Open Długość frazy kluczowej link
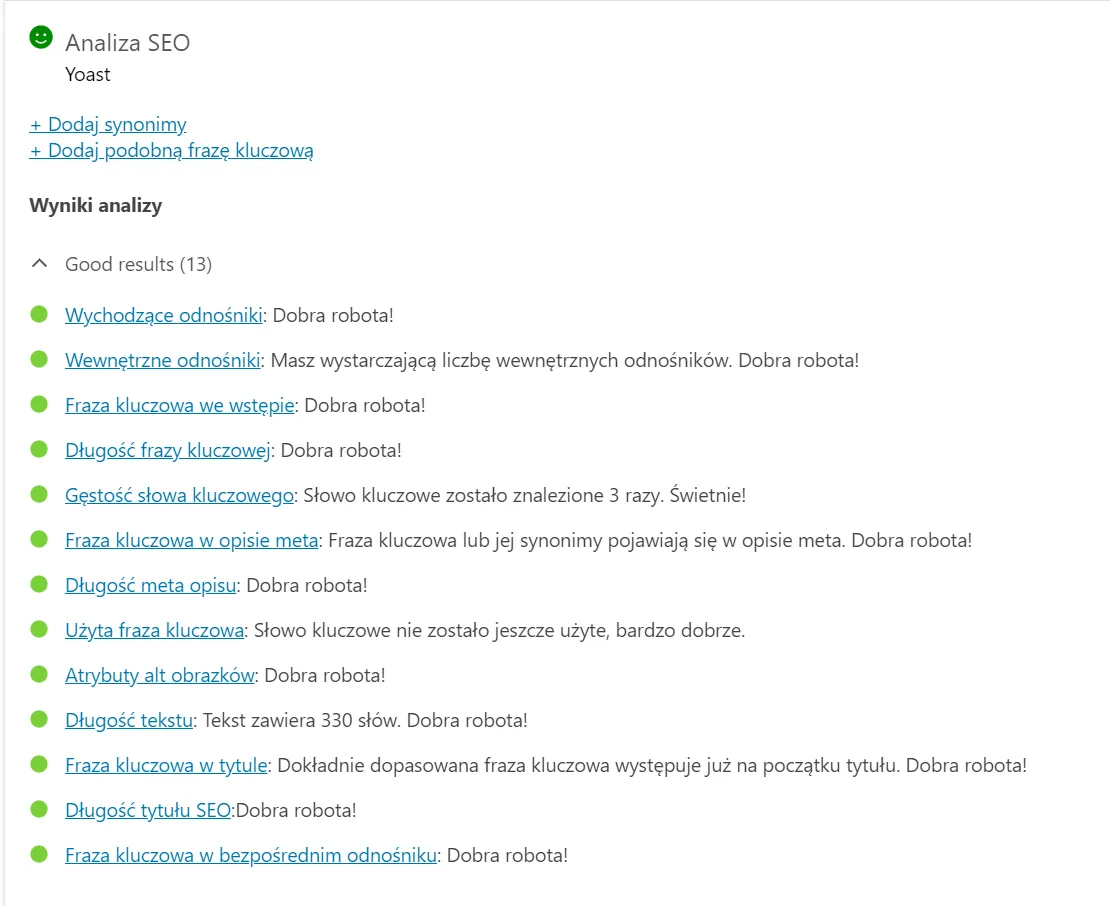The image size is (1110, 906). pos(168,450)
